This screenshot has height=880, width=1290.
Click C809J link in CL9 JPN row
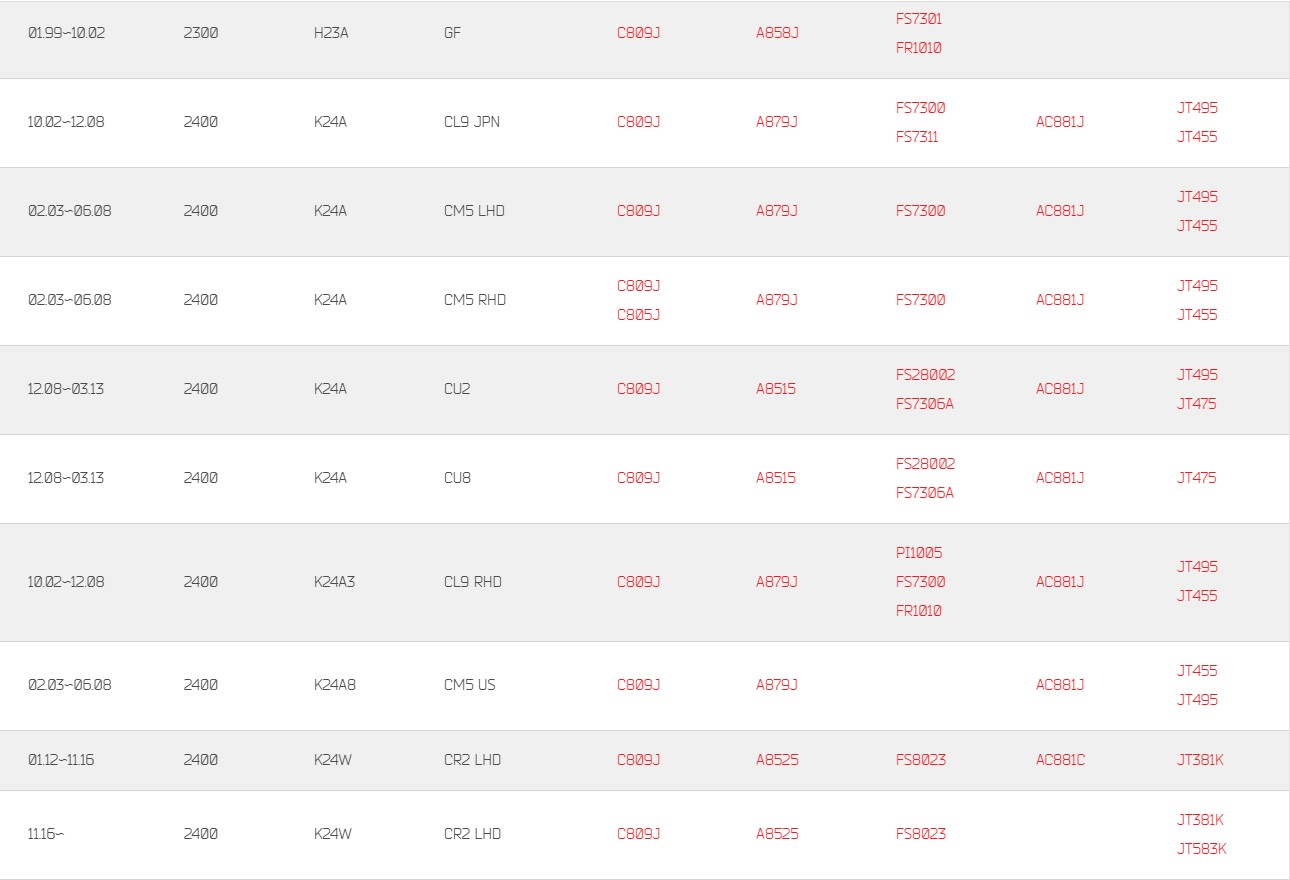(638, 122)
